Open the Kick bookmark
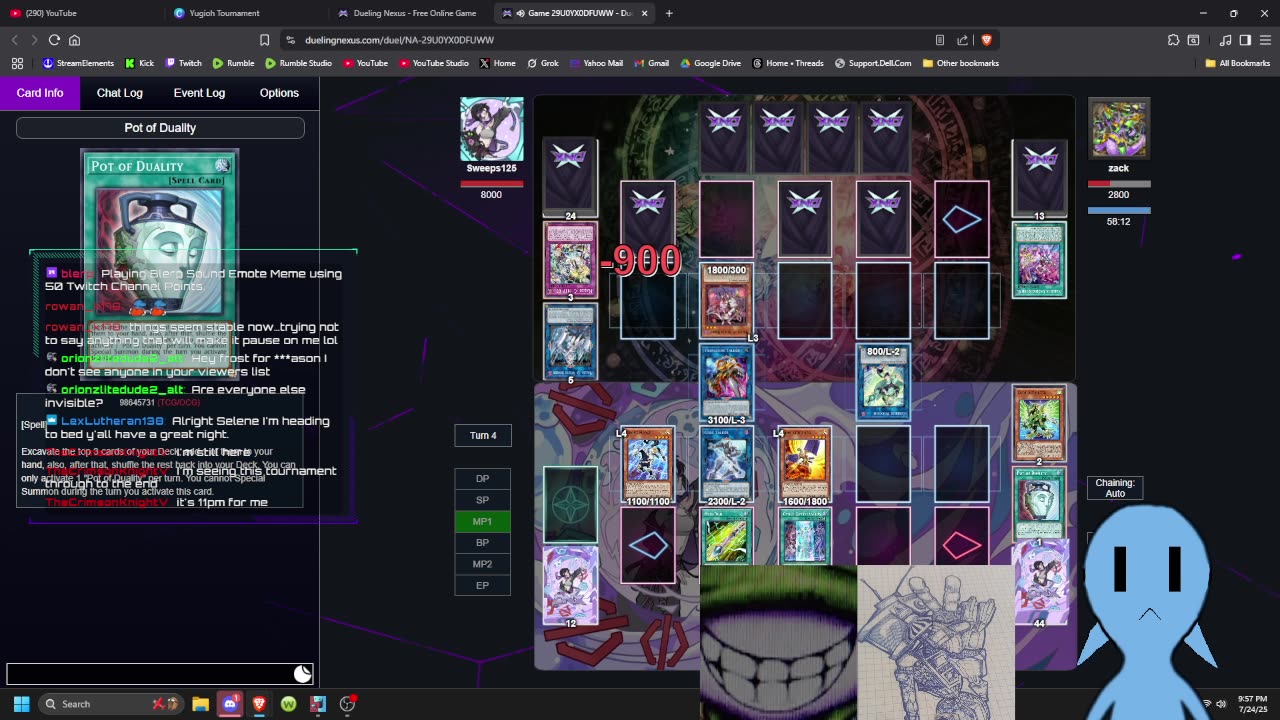Viewport: 1280px width, 720px height. point(140,63)
